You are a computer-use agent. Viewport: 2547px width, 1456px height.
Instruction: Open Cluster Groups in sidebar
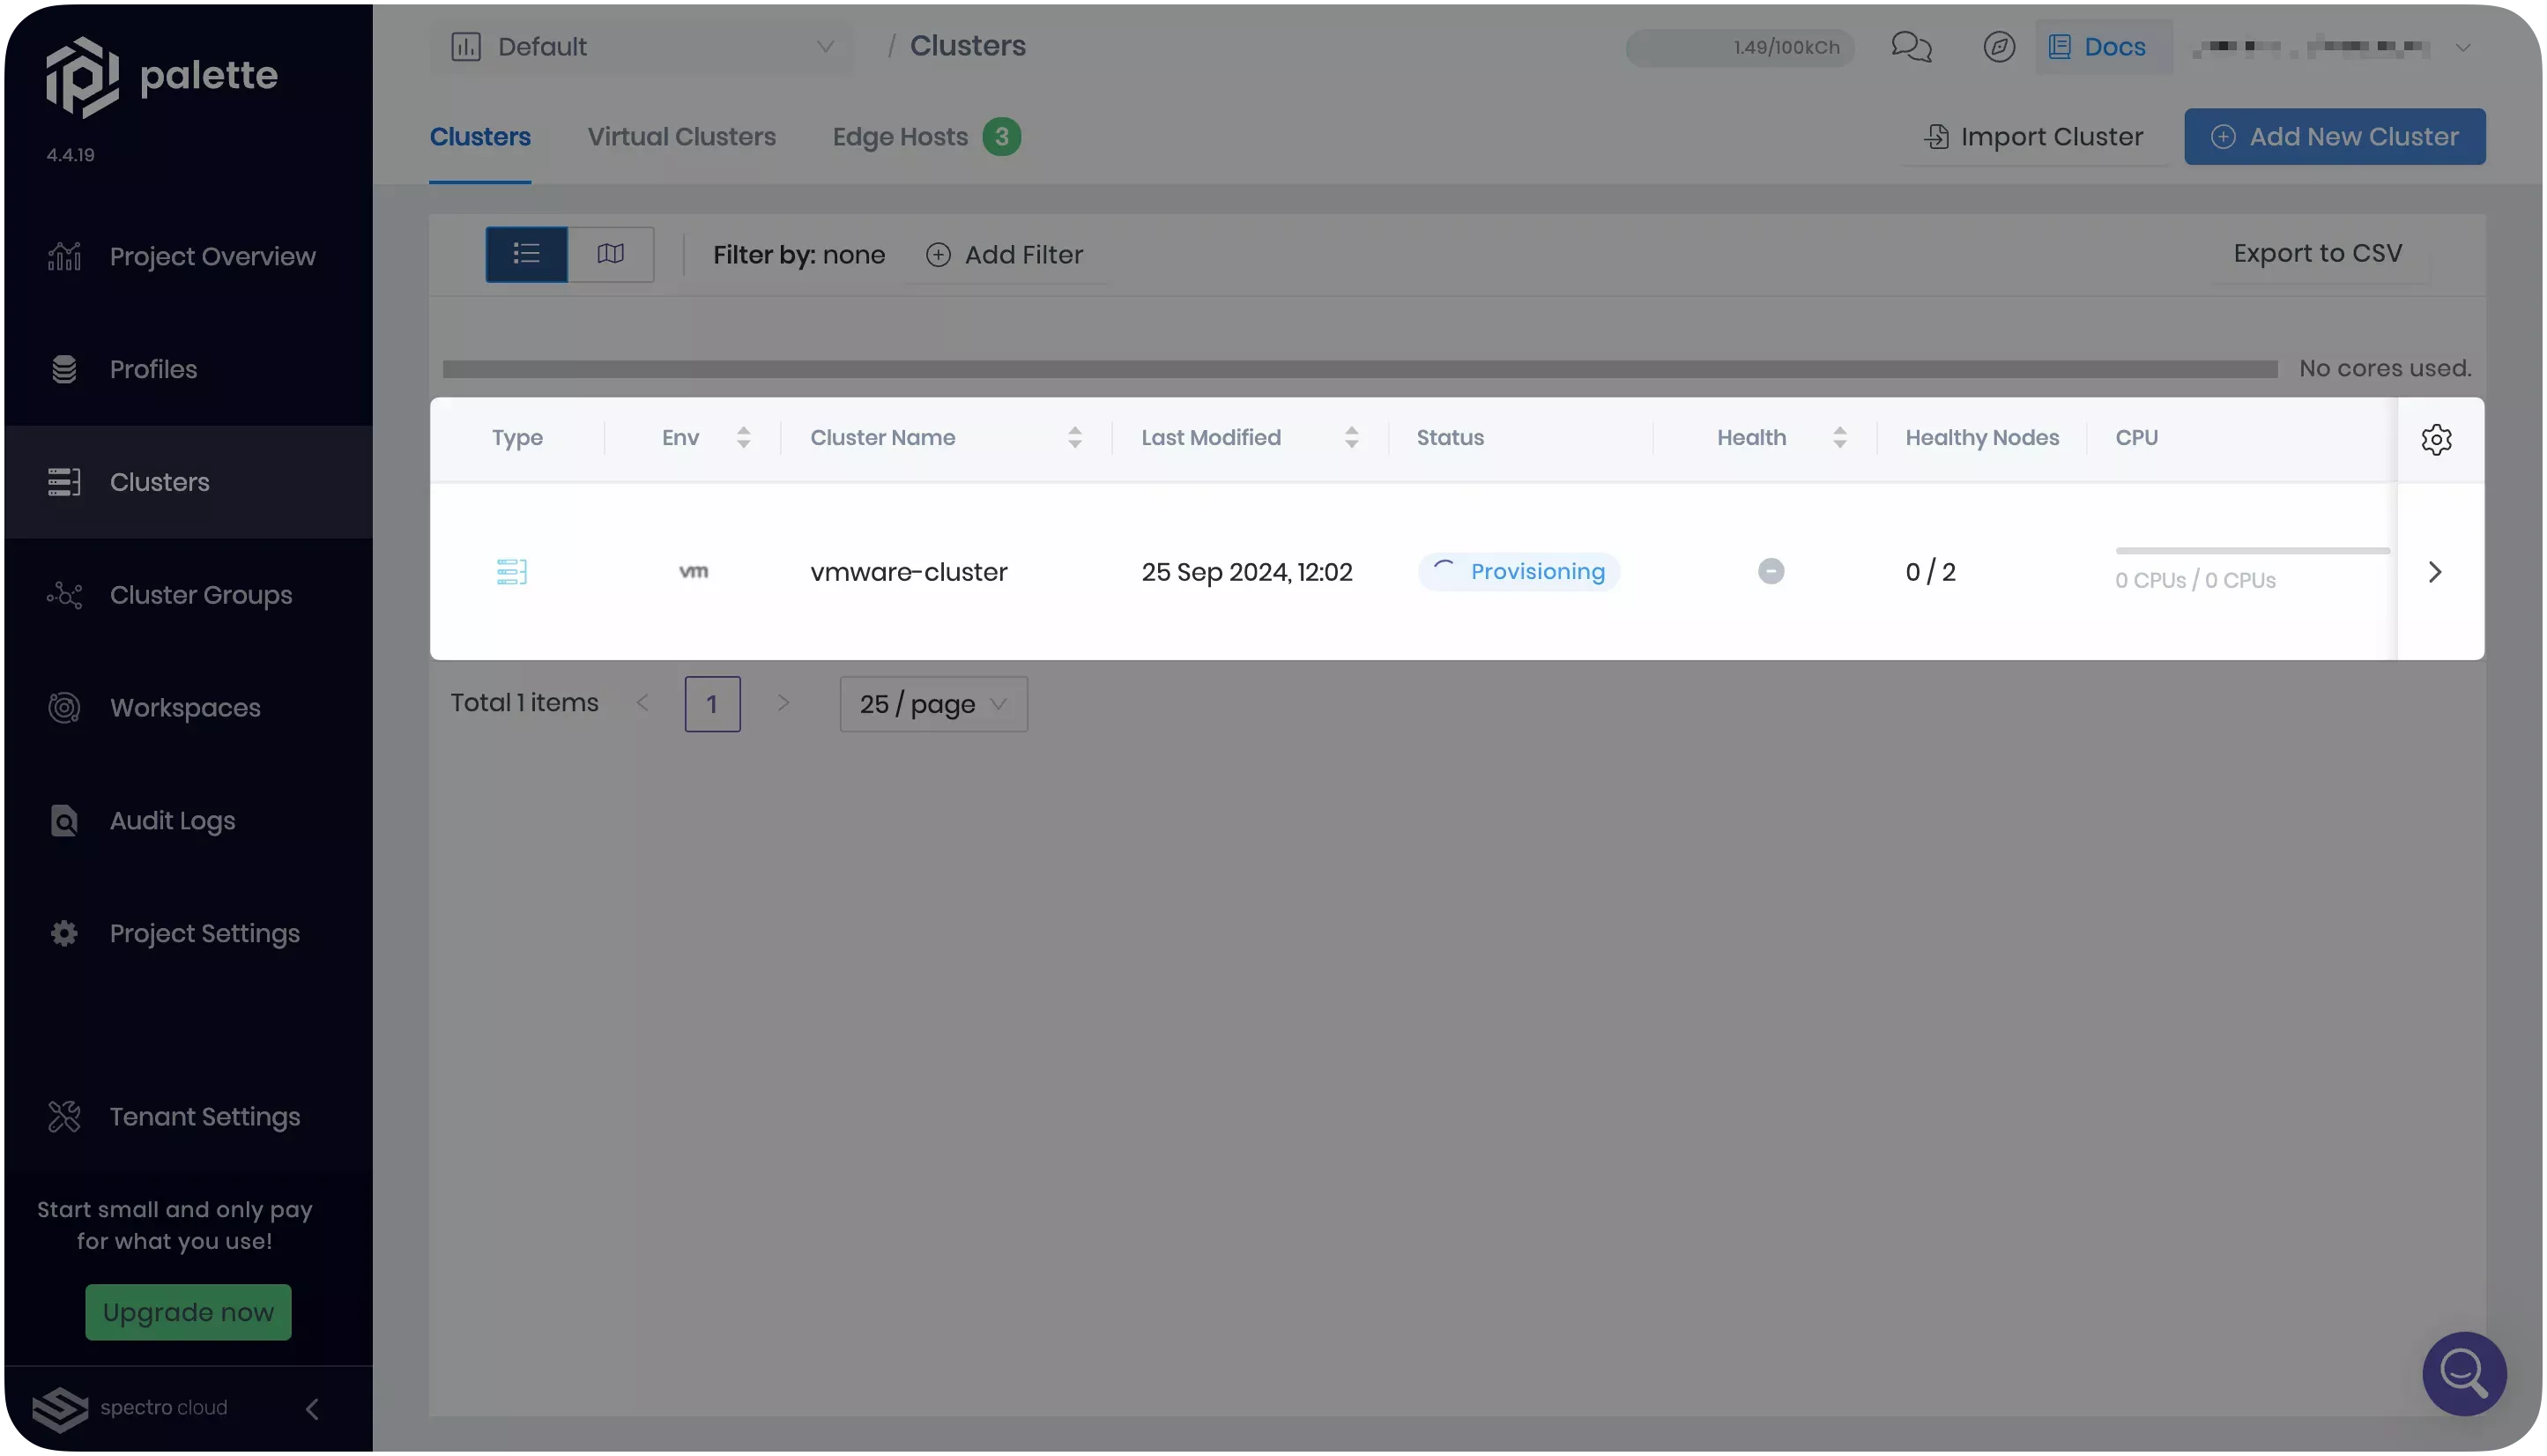200,595
